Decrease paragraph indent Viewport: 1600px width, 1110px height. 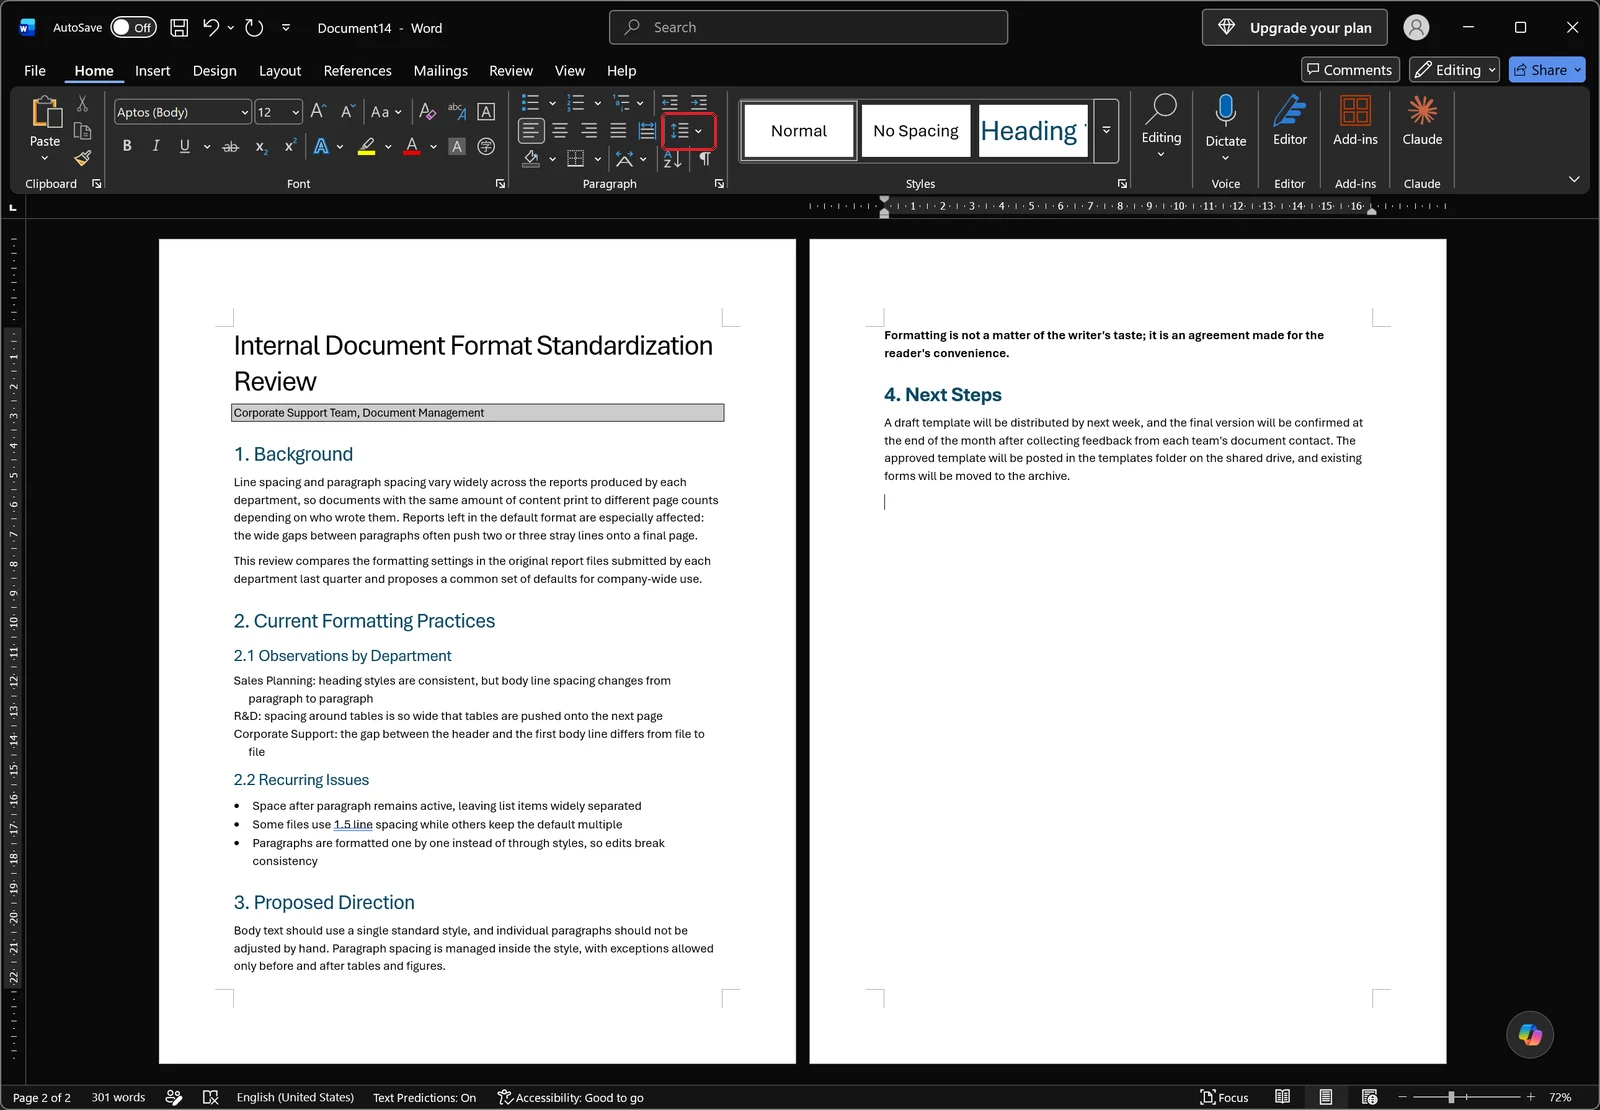pyautogui.click(x=670, y=103)
